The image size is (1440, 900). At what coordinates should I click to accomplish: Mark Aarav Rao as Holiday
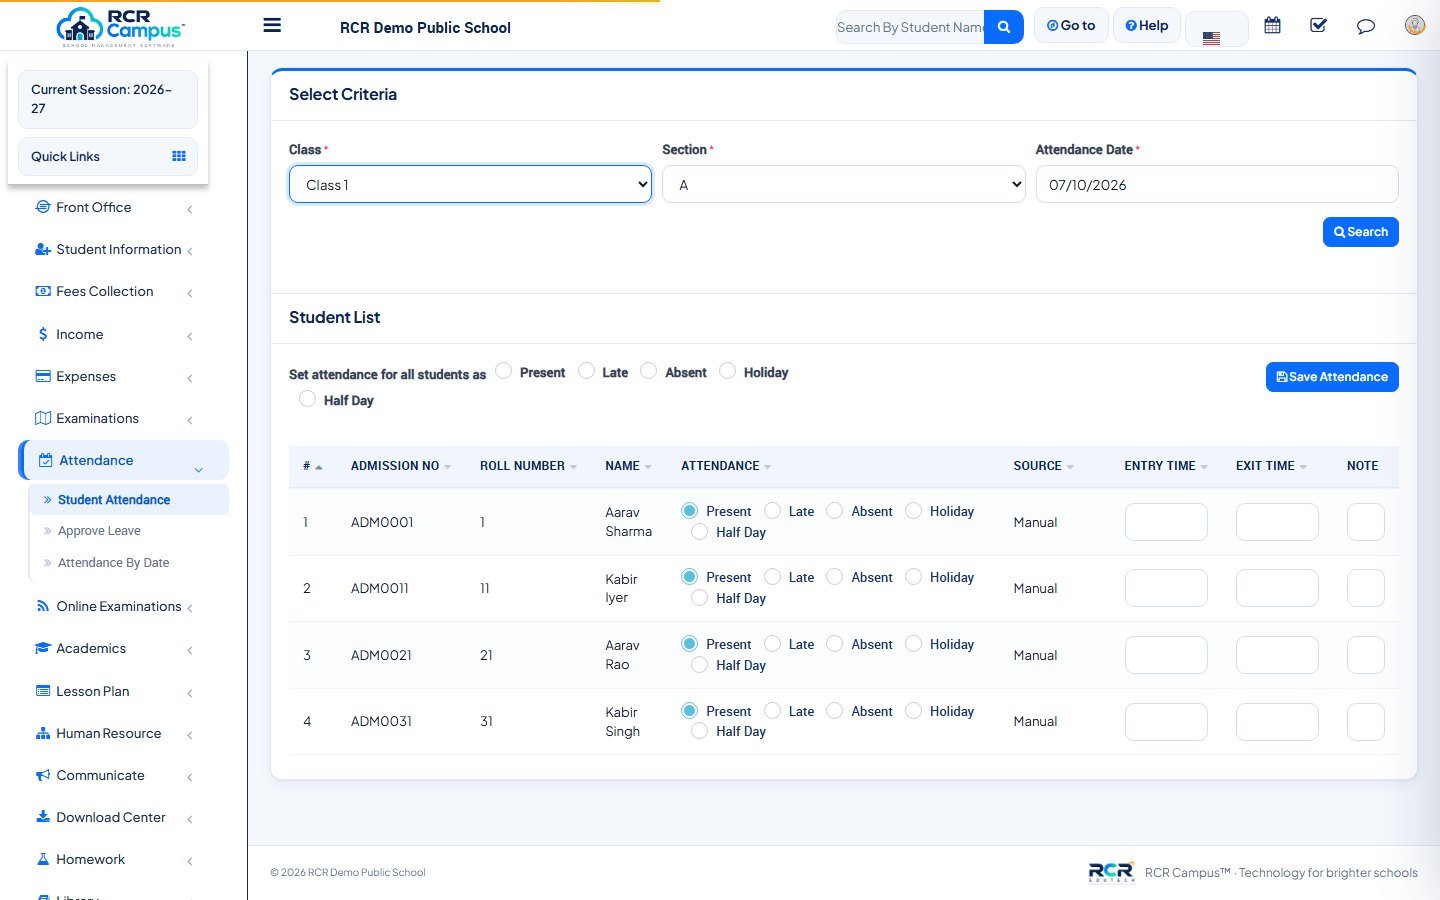pos(914,644)
